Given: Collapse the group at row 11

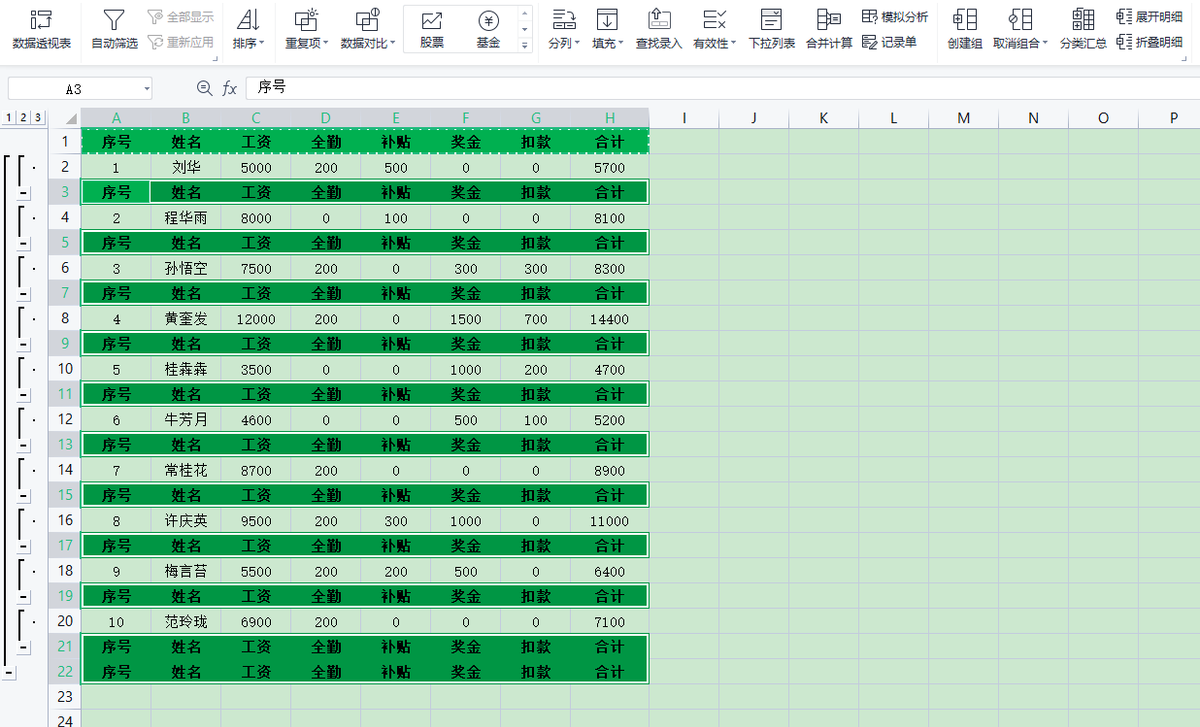Looking at the screenshot, I should point(24,395).
